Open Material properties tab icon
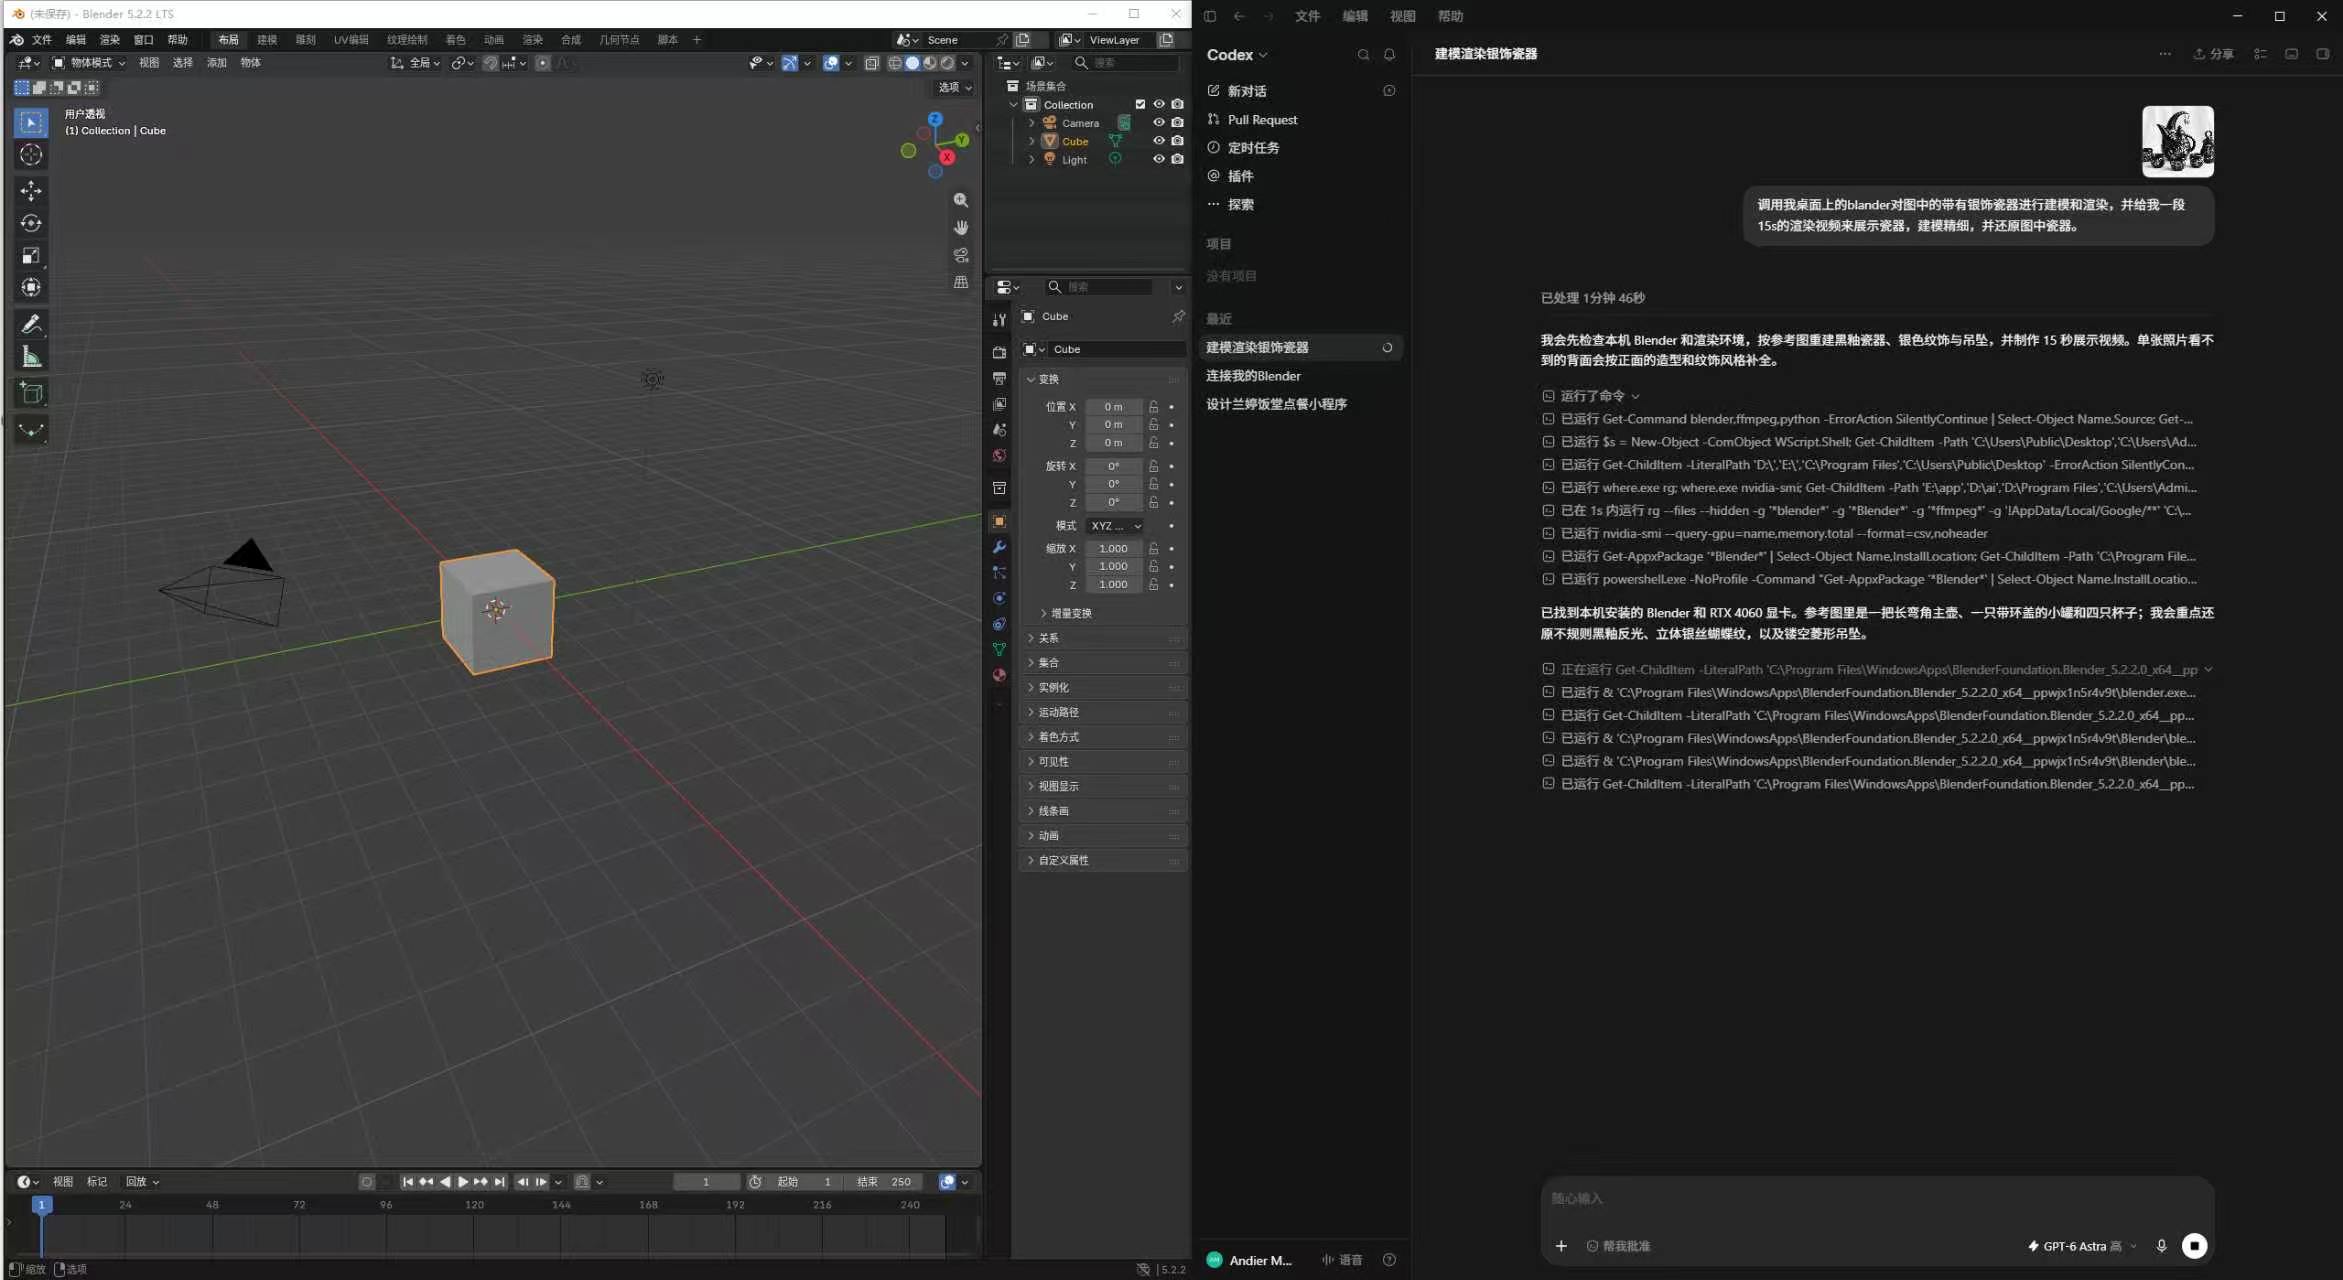This screenshot has width=2343, height=1280. [998, 675]
